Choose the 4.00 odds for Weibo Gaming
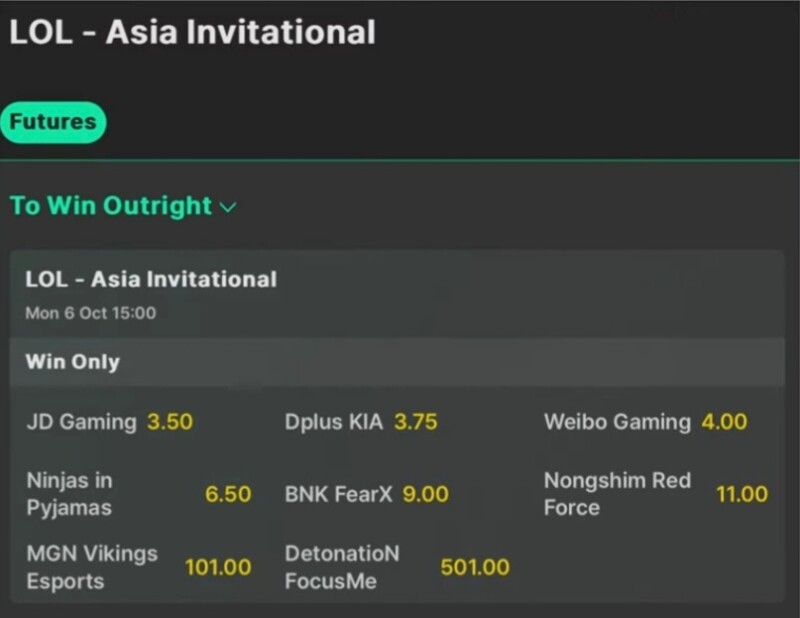The width and height of the screenshot is (800, 618). (724, 421)
